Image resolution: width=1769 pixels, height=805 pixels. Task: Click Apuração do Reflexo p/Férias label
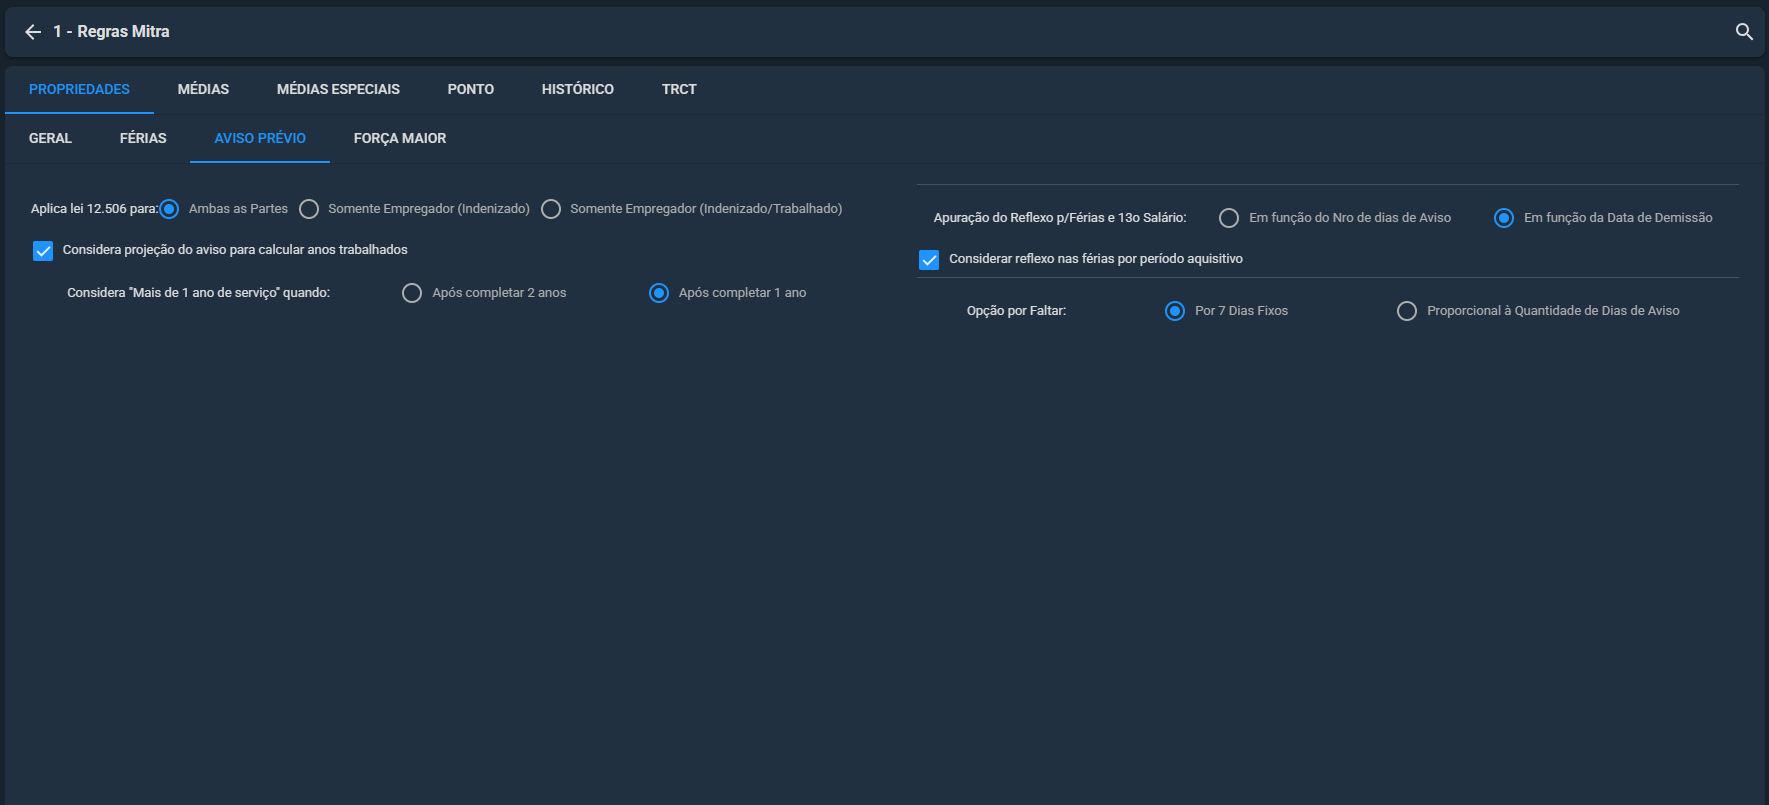click(1060, 218)
